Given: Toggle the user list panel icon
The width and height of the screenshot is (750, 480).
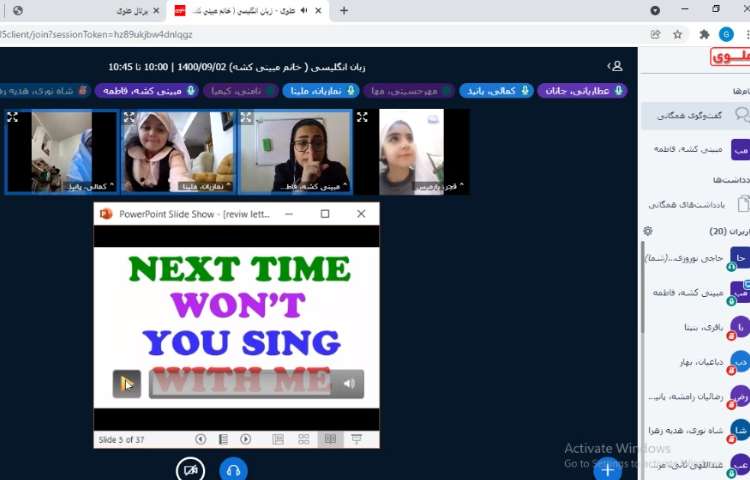Looking at the screenshot, I should (x=617, y=66).
